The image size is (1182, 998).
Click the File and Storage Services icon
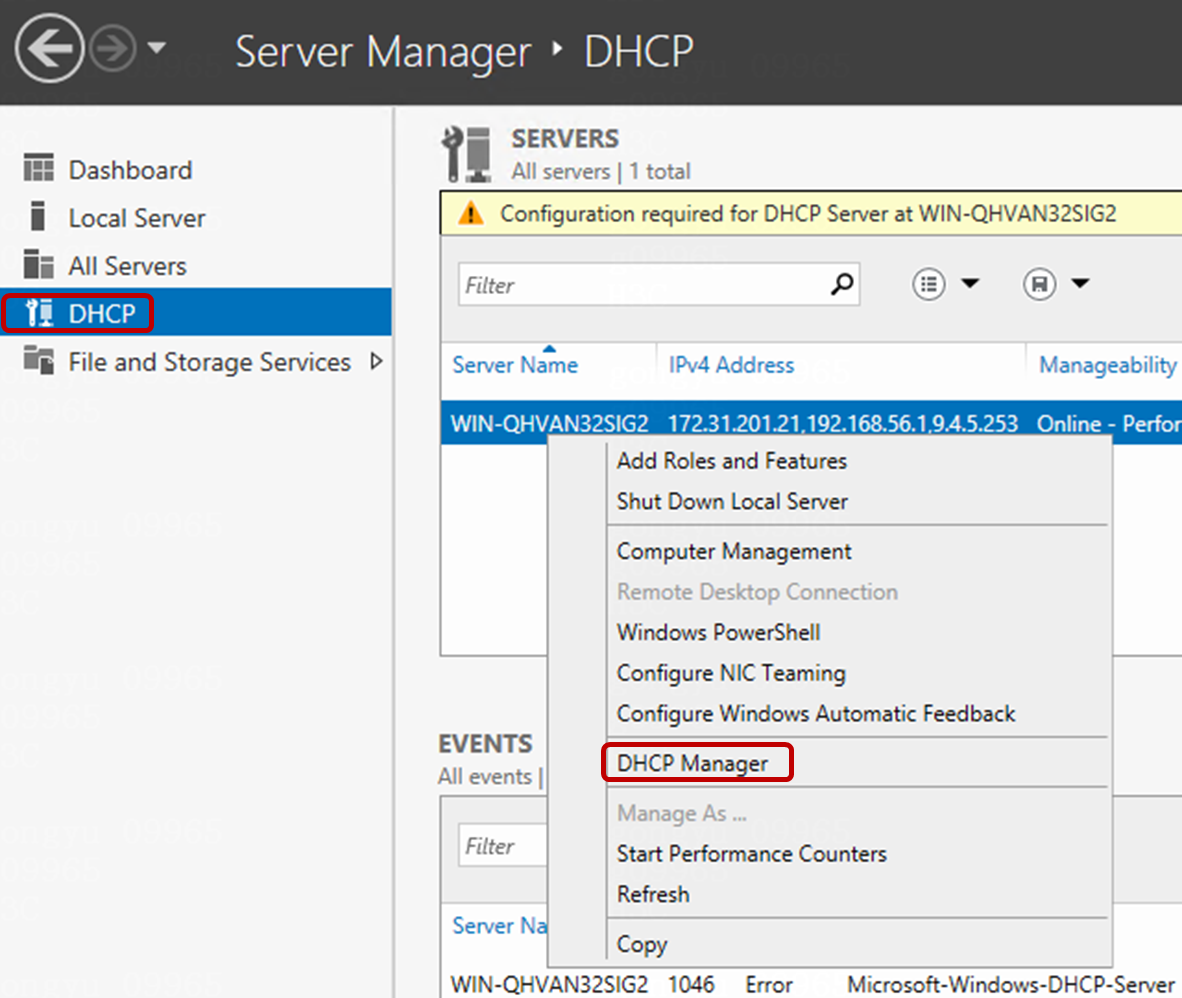(38, 360)
